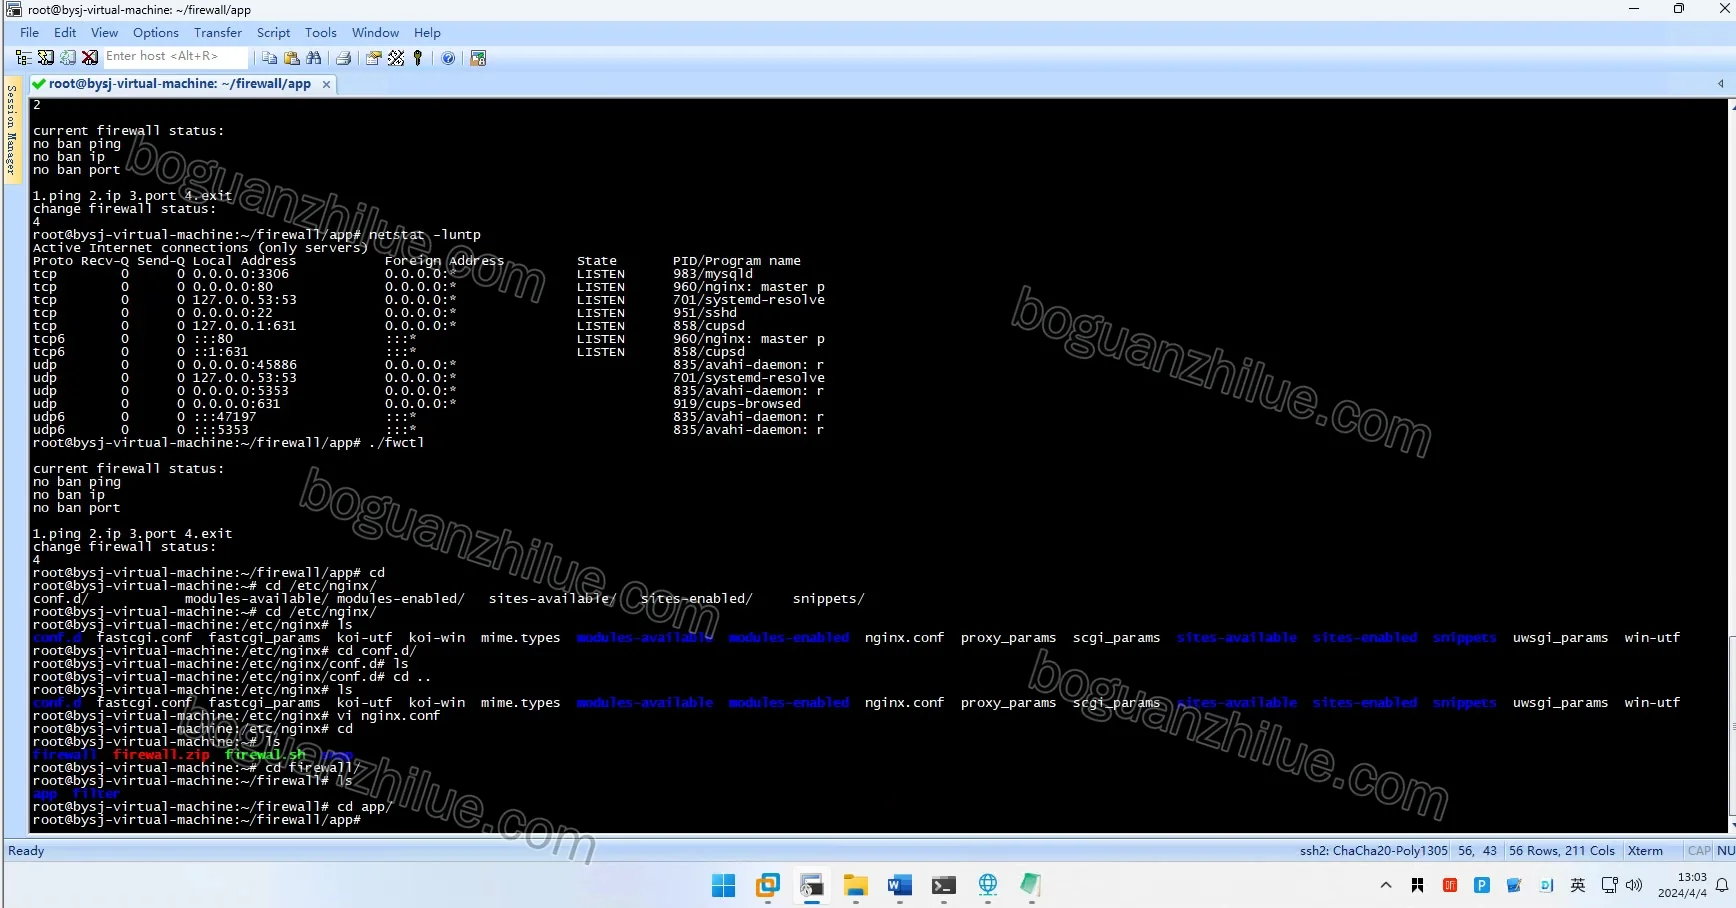This screenshot has height=908, width=1736.
Task: Open Help with the question mark icon
Action: [x=448, y=58]
